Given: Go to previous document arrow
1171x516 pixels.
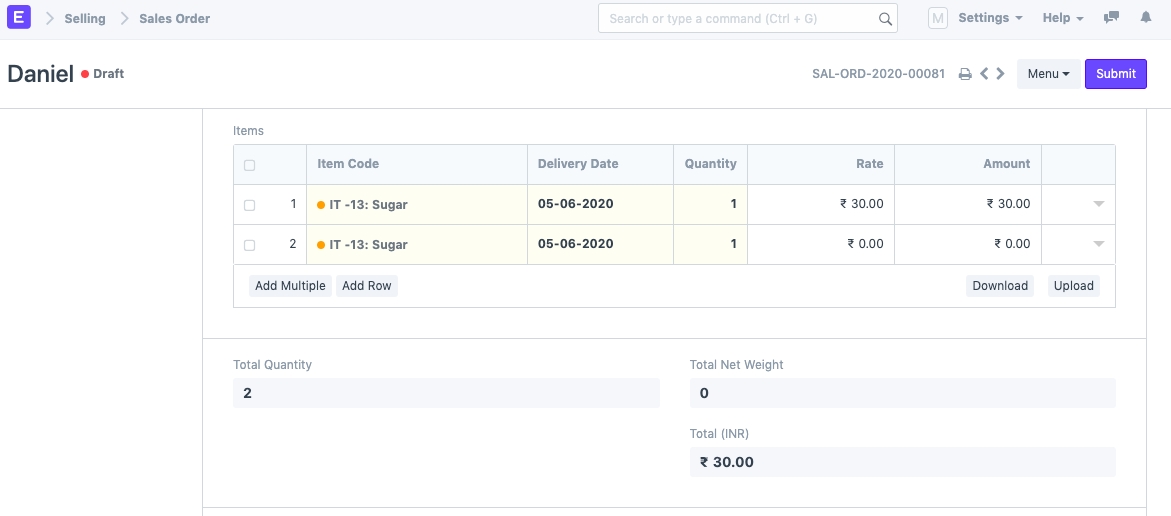Looking at the screenshot, I should pyautogui.click(x=984, y=74).
